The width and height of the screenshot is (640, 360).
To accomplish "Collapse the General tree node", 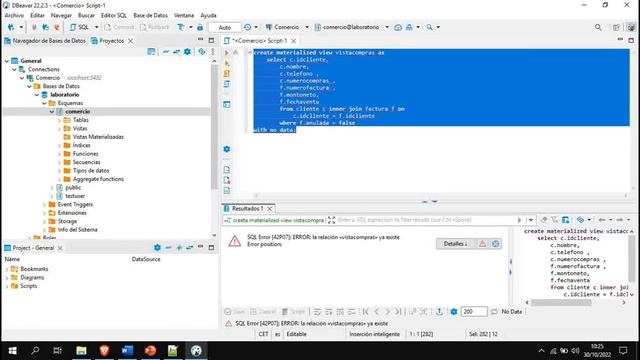I will pos(7,61).
